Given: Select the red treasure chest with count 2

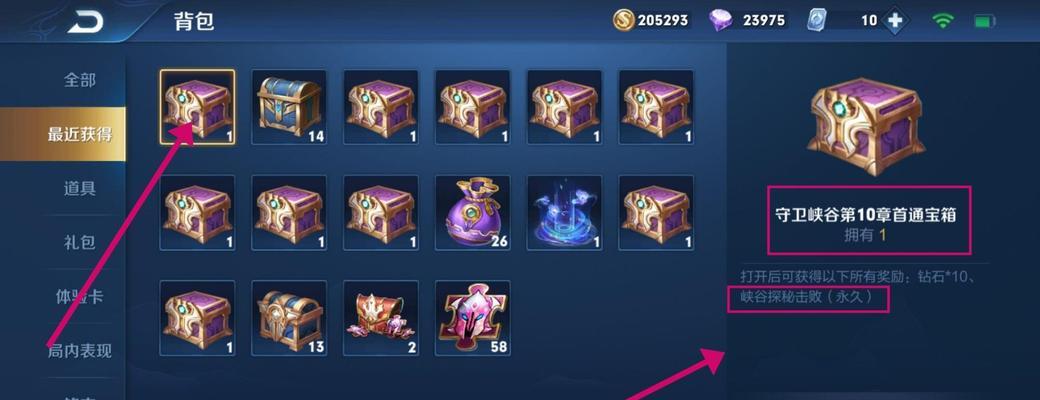Looking at the screenshot, I should pos(381,318).
